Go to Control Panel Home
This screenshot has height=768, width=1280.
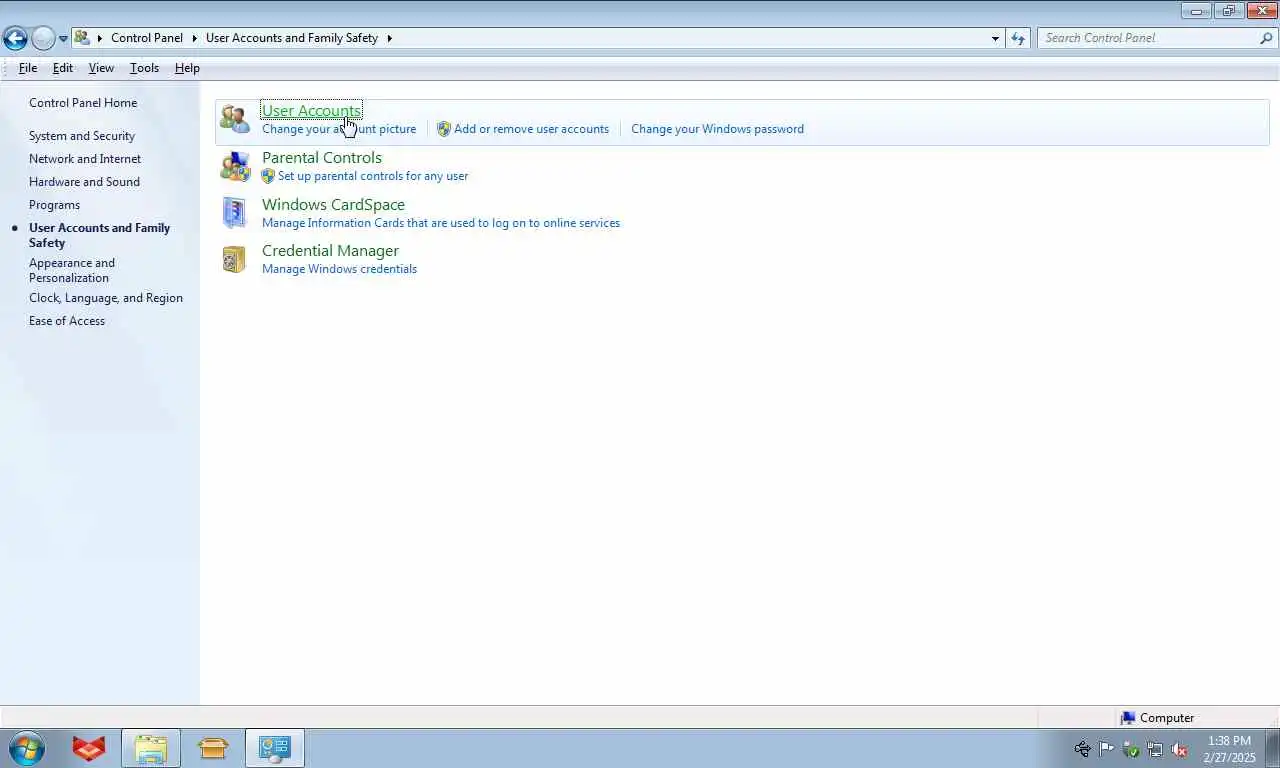click(x=83, y=103)
